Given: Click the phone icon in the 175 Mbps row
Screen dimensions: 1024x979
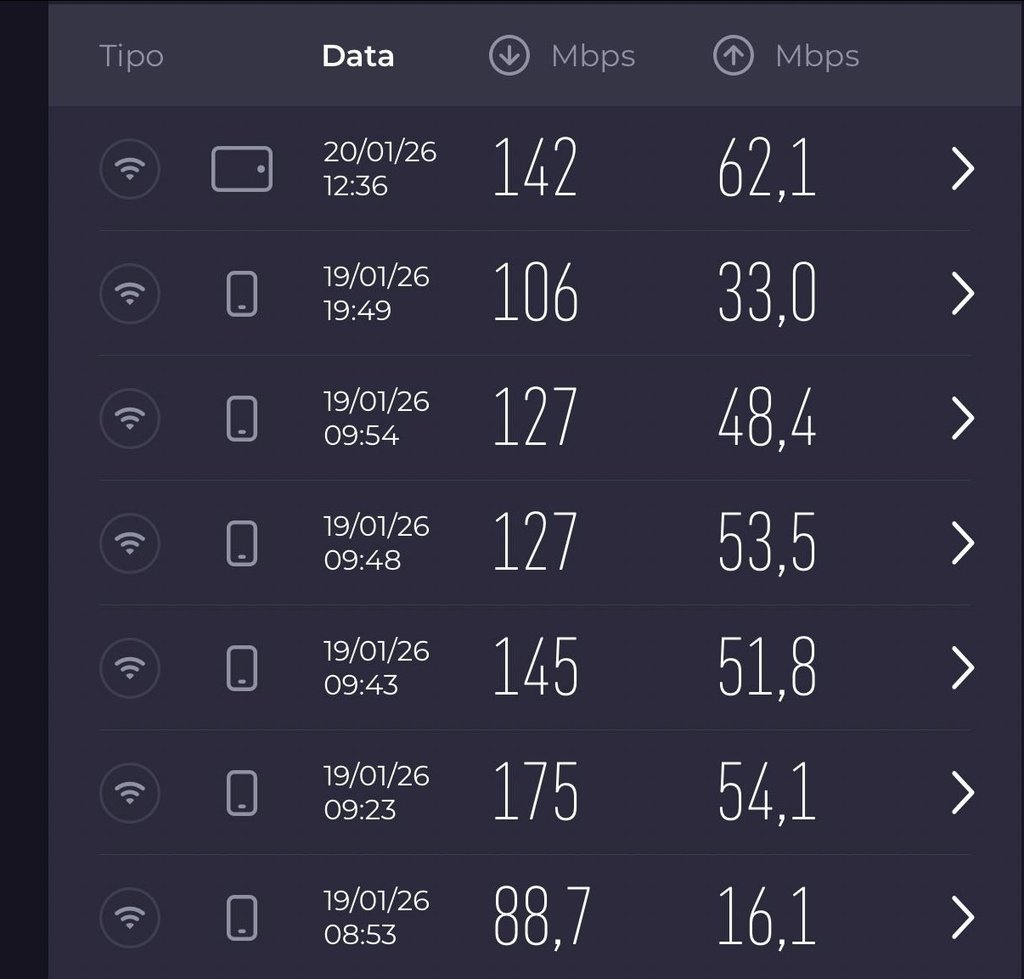Looking at the screenshot, I should [x=242, y=792].
